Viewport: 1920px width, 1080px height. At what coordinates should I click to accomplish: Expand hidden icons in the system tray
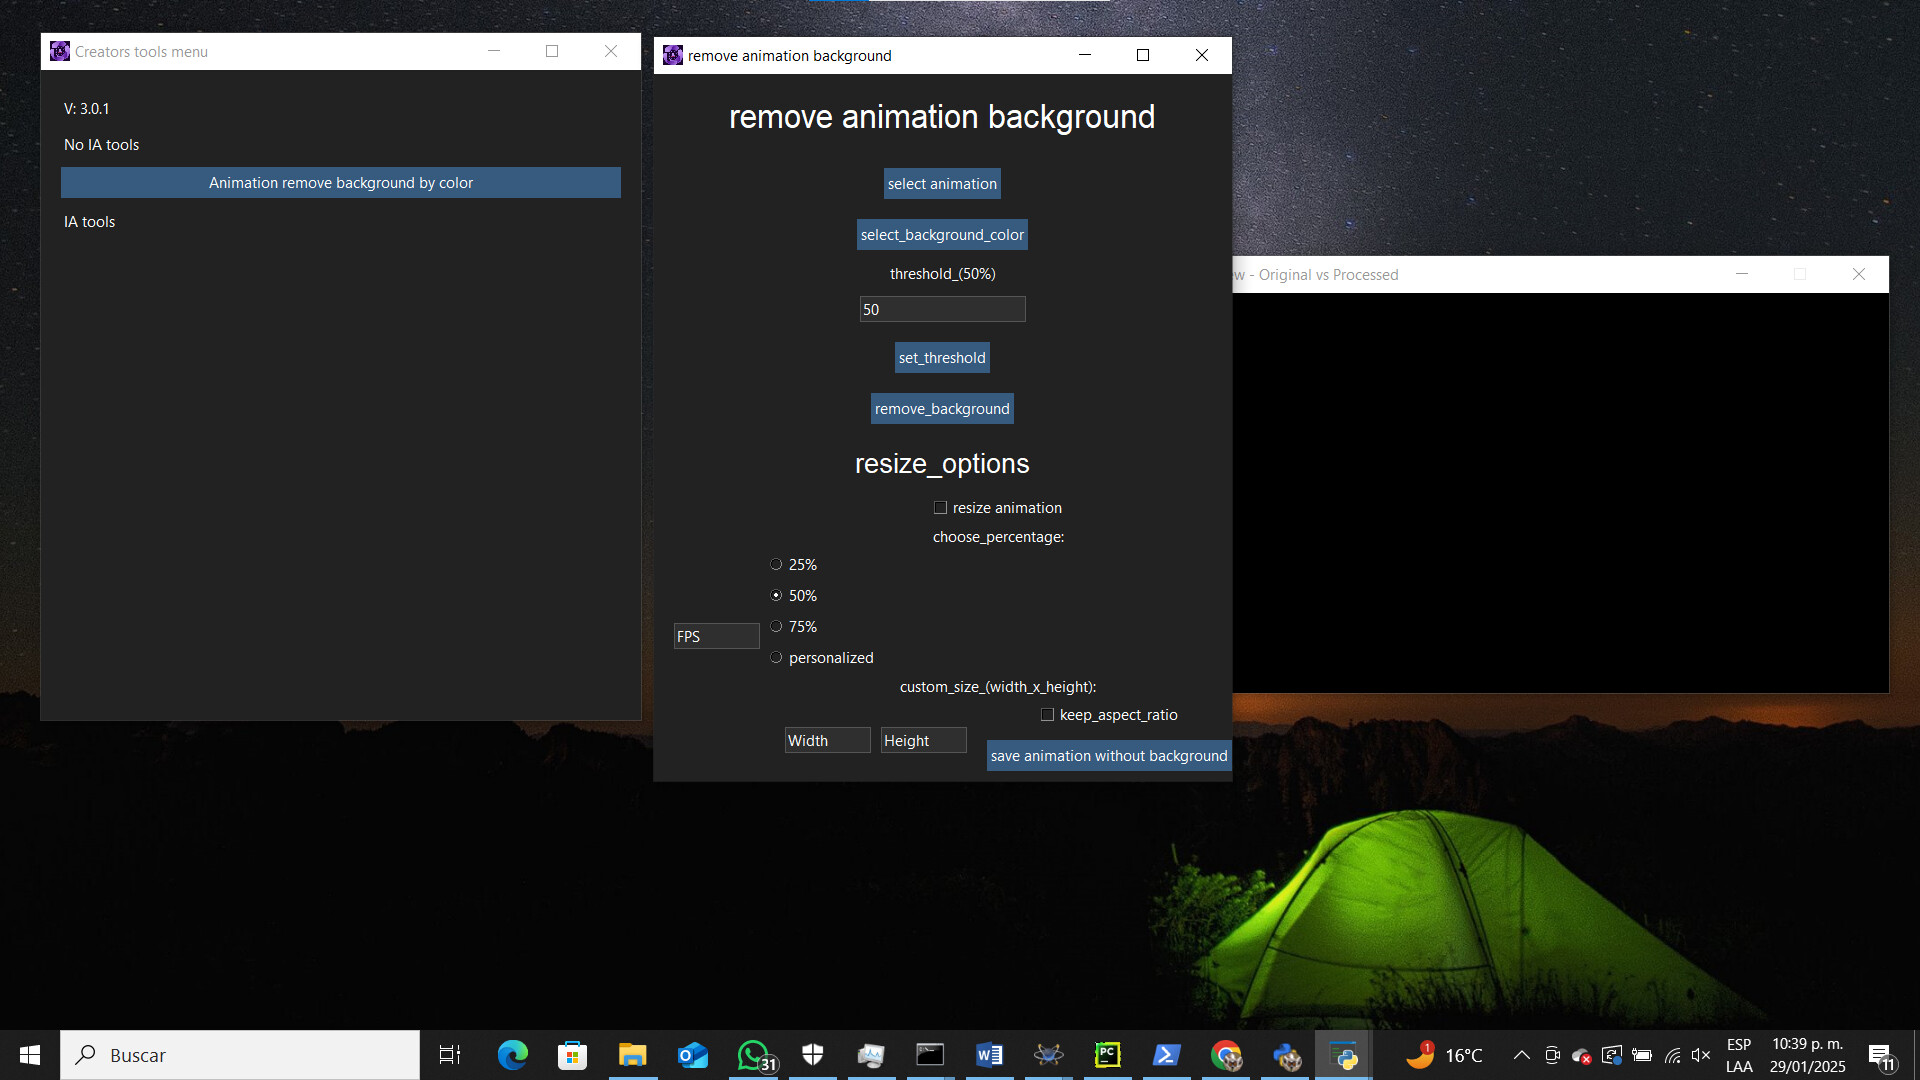pyautogui.click(x=1521, y=1054)
